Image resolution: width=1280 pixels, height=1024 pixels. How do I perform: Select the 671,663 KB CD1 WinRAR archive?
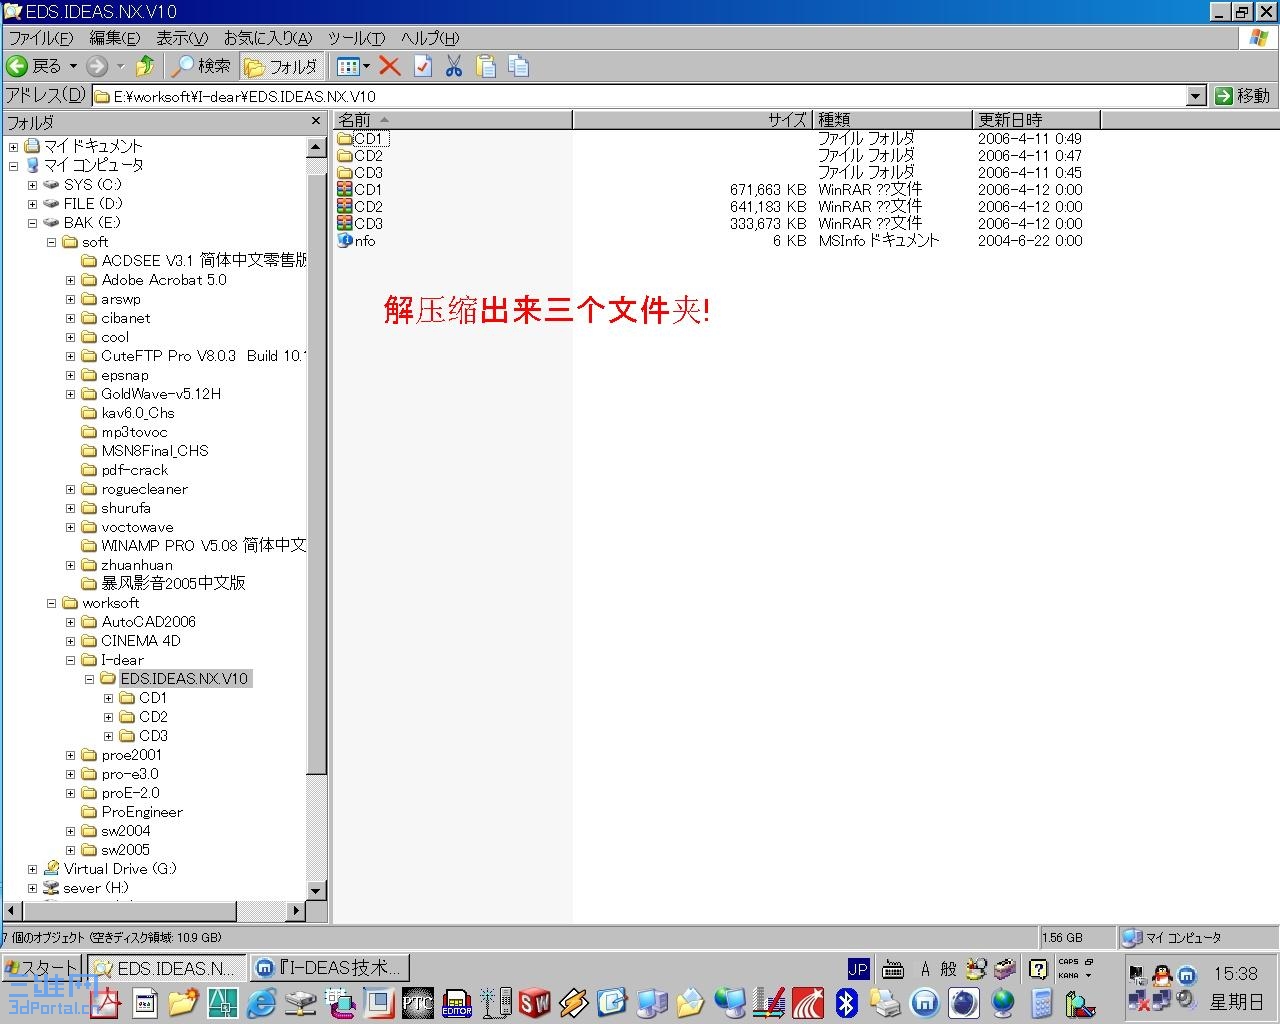click(x=360, y=190)
